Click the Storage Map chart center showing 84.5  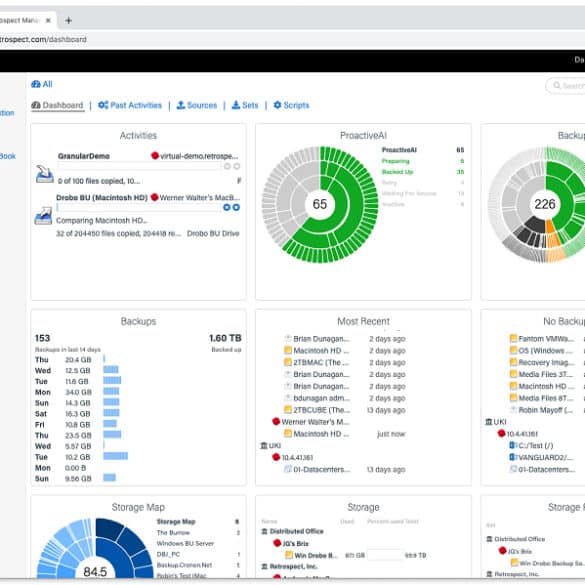95,572
